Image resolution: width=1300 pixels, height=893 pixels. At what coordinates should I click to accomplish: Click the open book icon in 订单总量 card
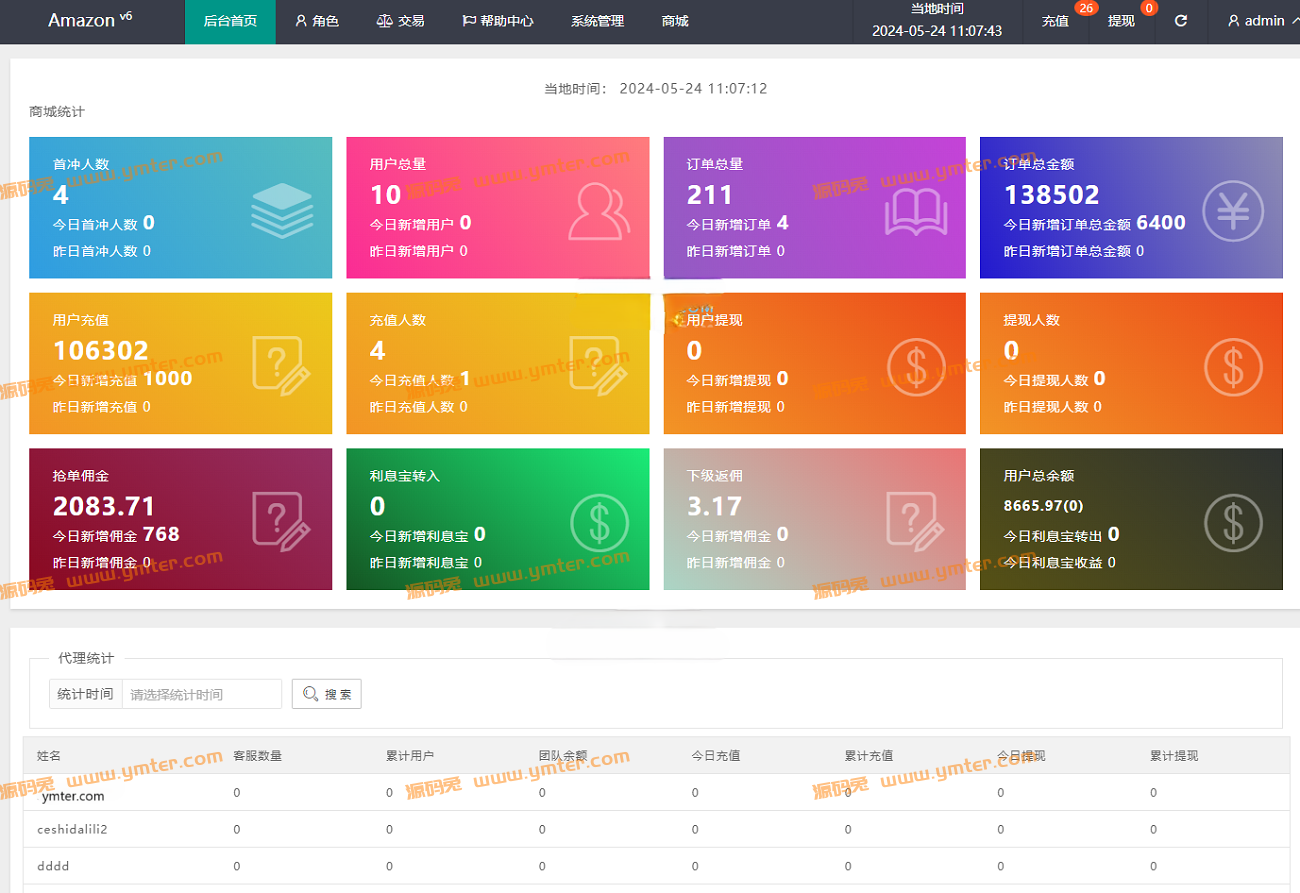point(915,213)
